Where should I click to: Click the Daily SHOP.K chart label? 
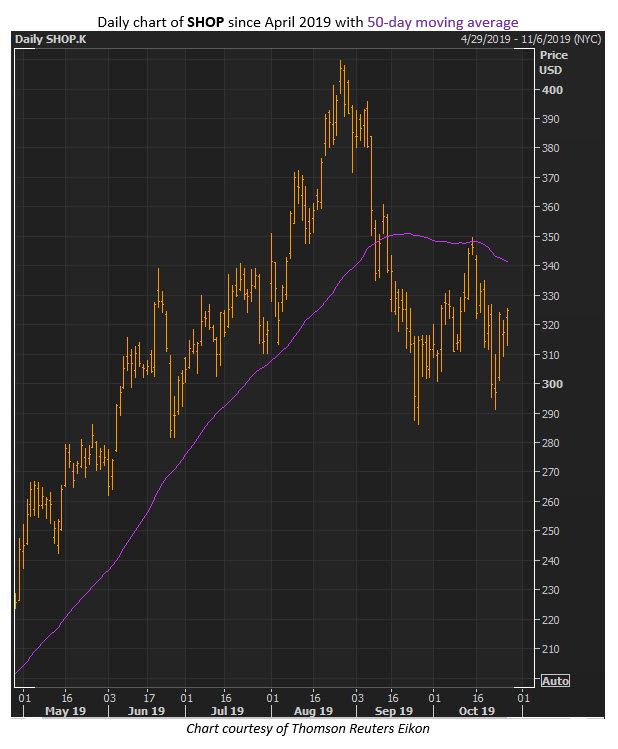tap(51, 39)
